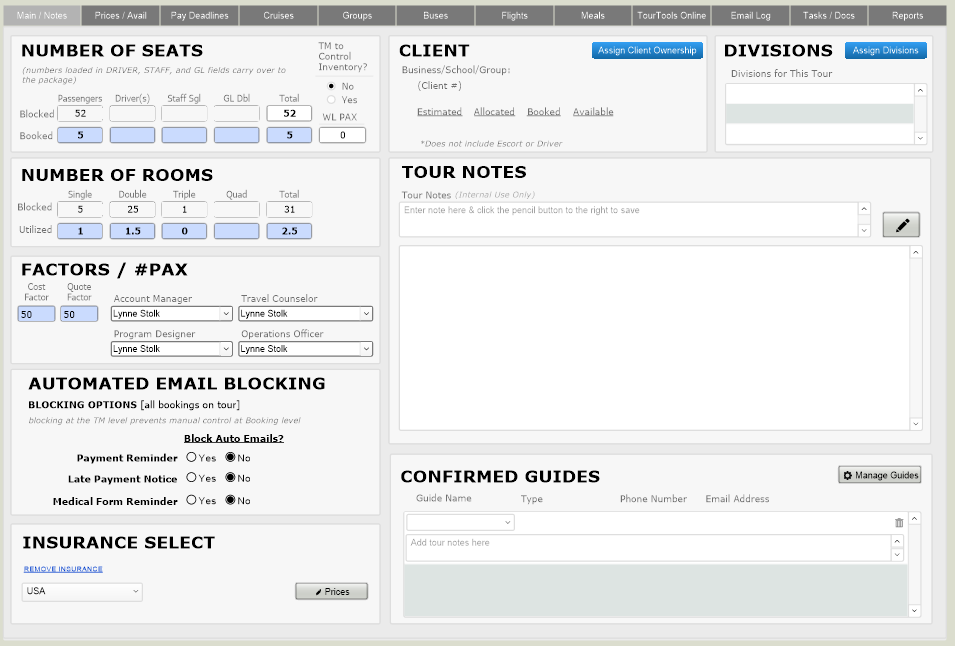Choose No for Medical Form Reminder blocking
The height and width of the screenshot is (646, 955).
pos(230,500)
